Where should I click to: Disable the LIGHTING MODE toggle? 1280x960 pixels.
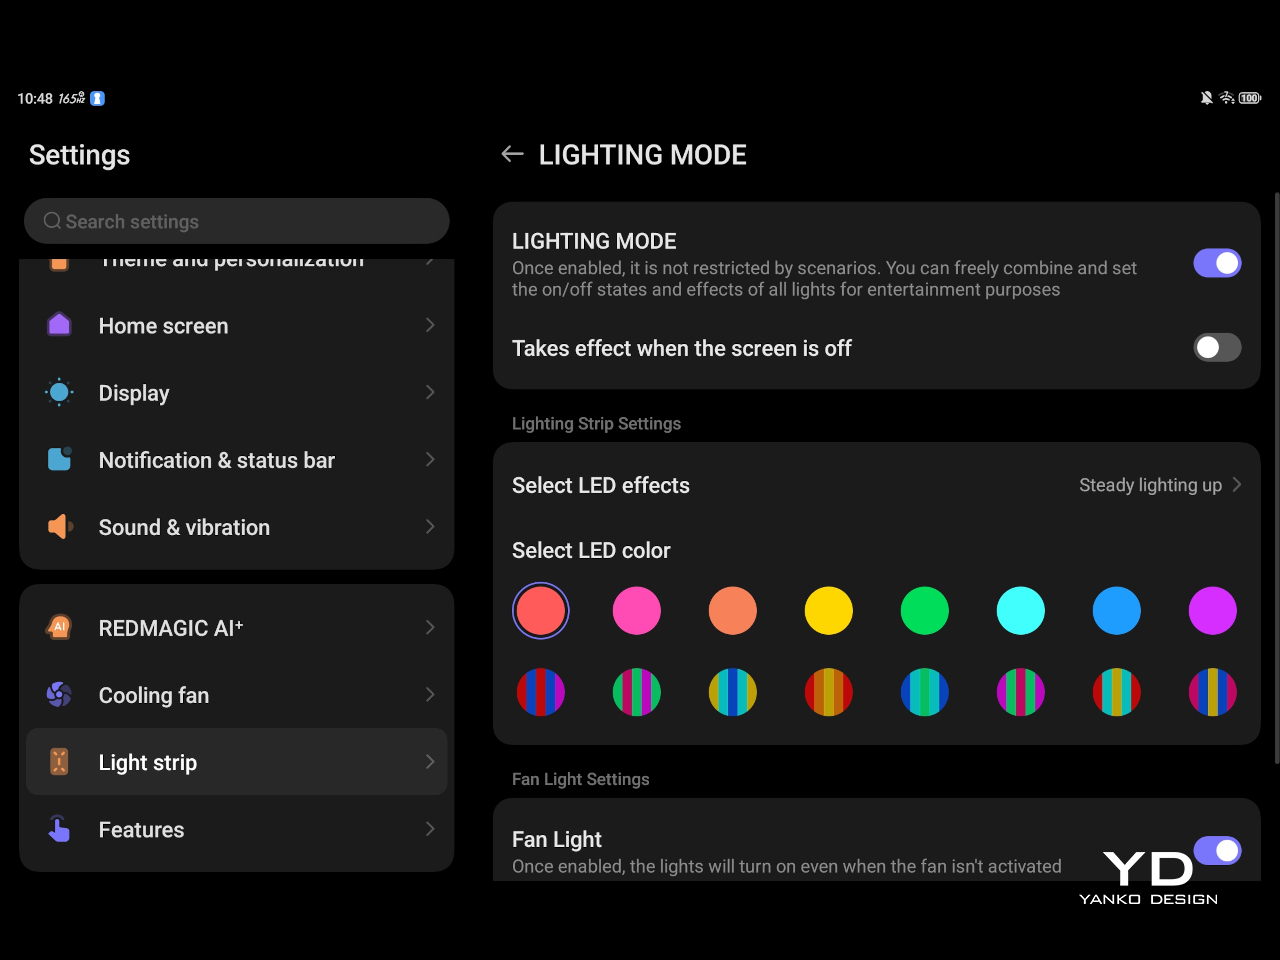1216,263
